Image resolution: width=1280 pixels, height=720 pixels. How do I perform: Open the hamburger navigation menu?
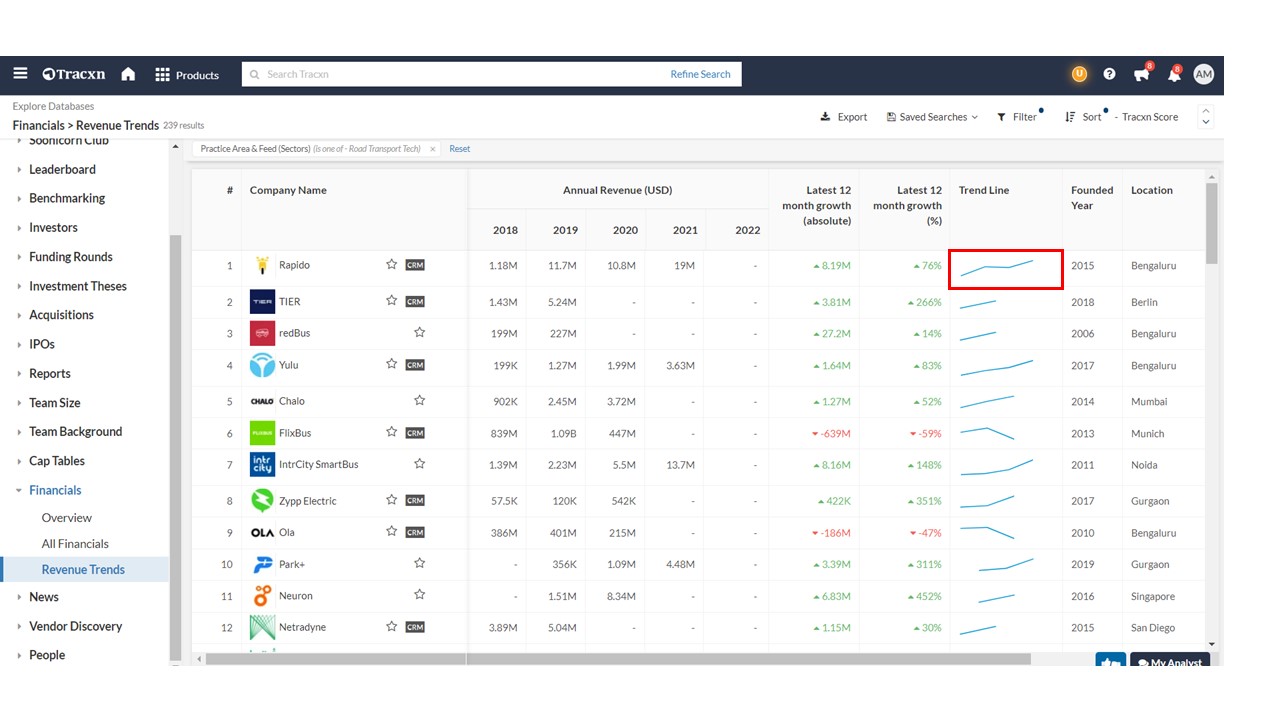point(20,74)
